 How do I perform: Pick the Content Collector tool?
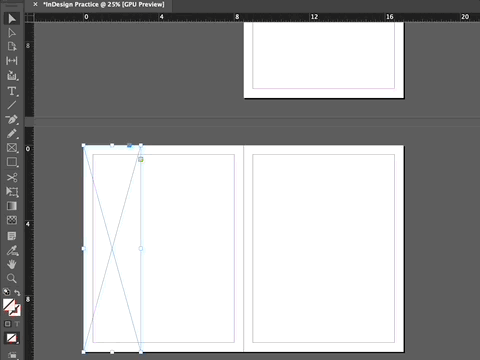[x=12, y=75]
